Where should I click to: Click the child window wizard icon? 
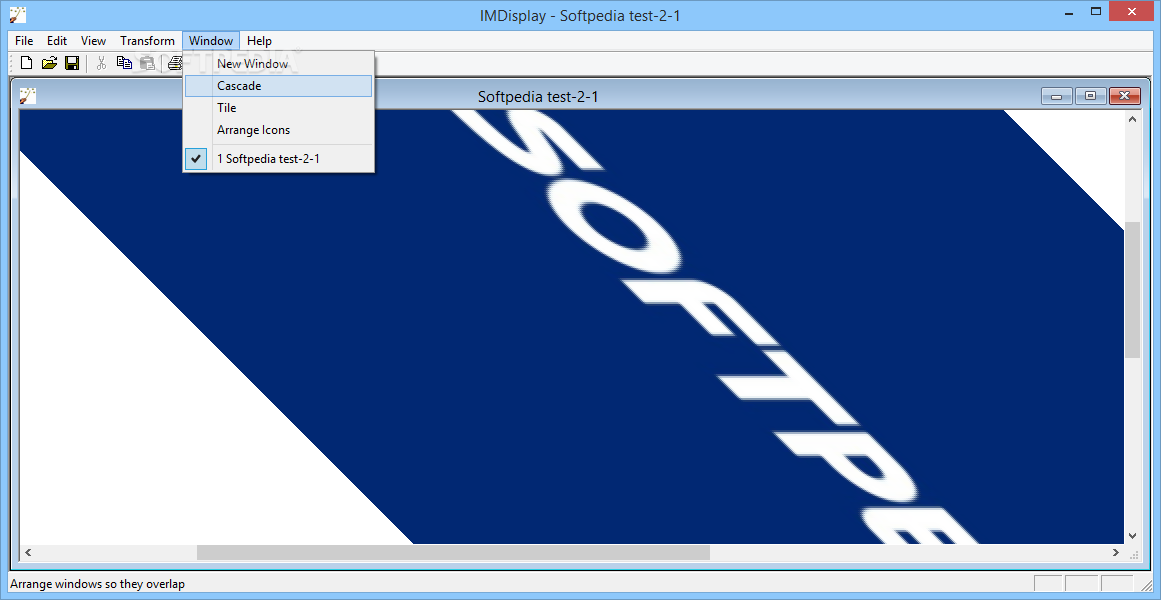coord(27,96)
